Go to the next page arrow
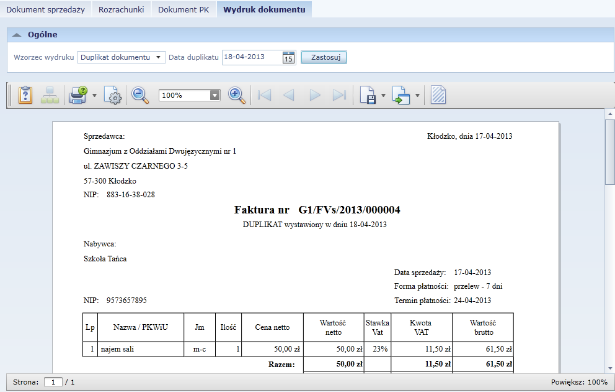Screen dimensions: 615x392 click(315, 95)
